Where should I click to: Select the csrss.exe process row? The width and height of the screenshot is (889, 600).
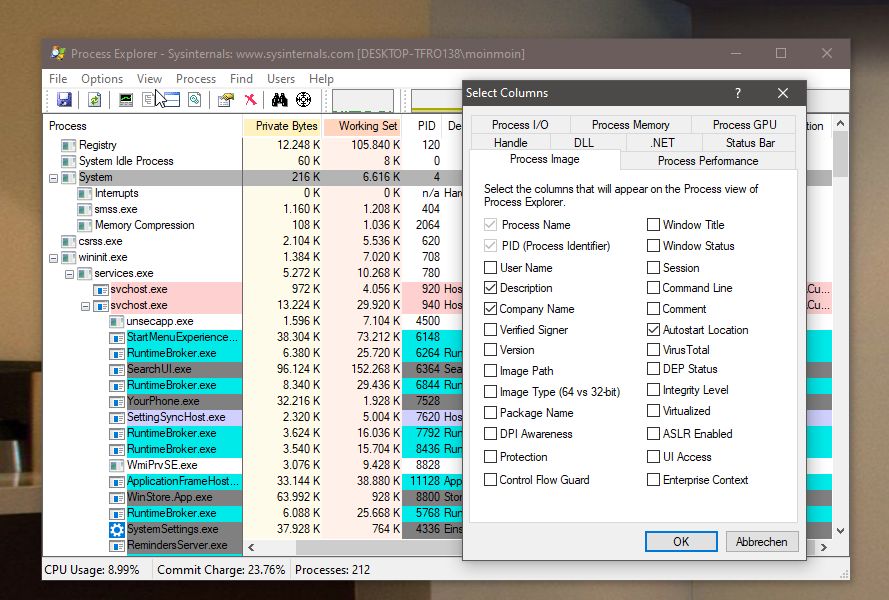point(100,241)
